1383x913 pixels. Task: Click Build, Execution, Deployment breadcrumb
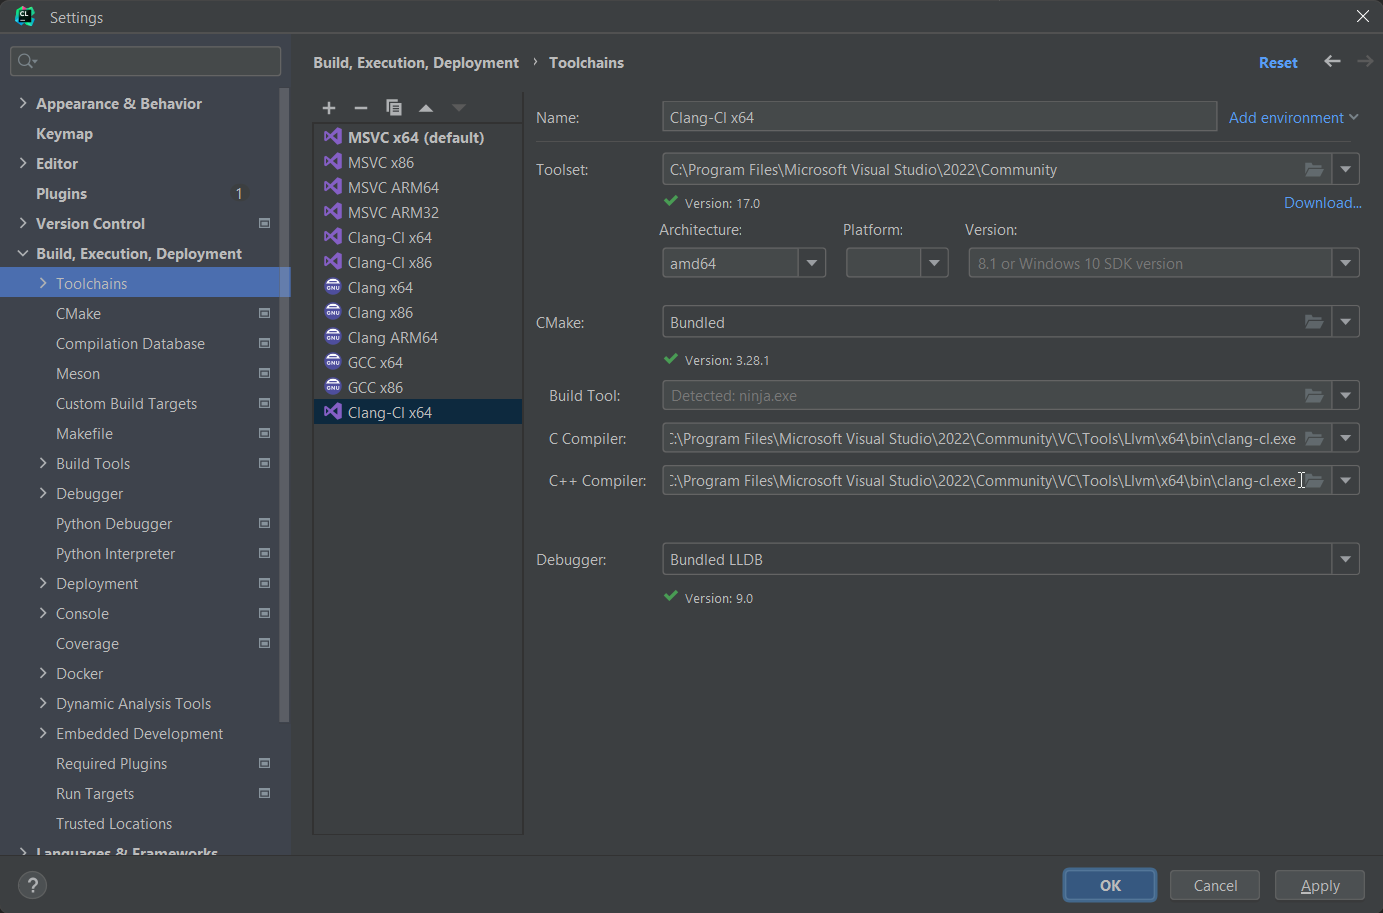[x=416, y=62]
